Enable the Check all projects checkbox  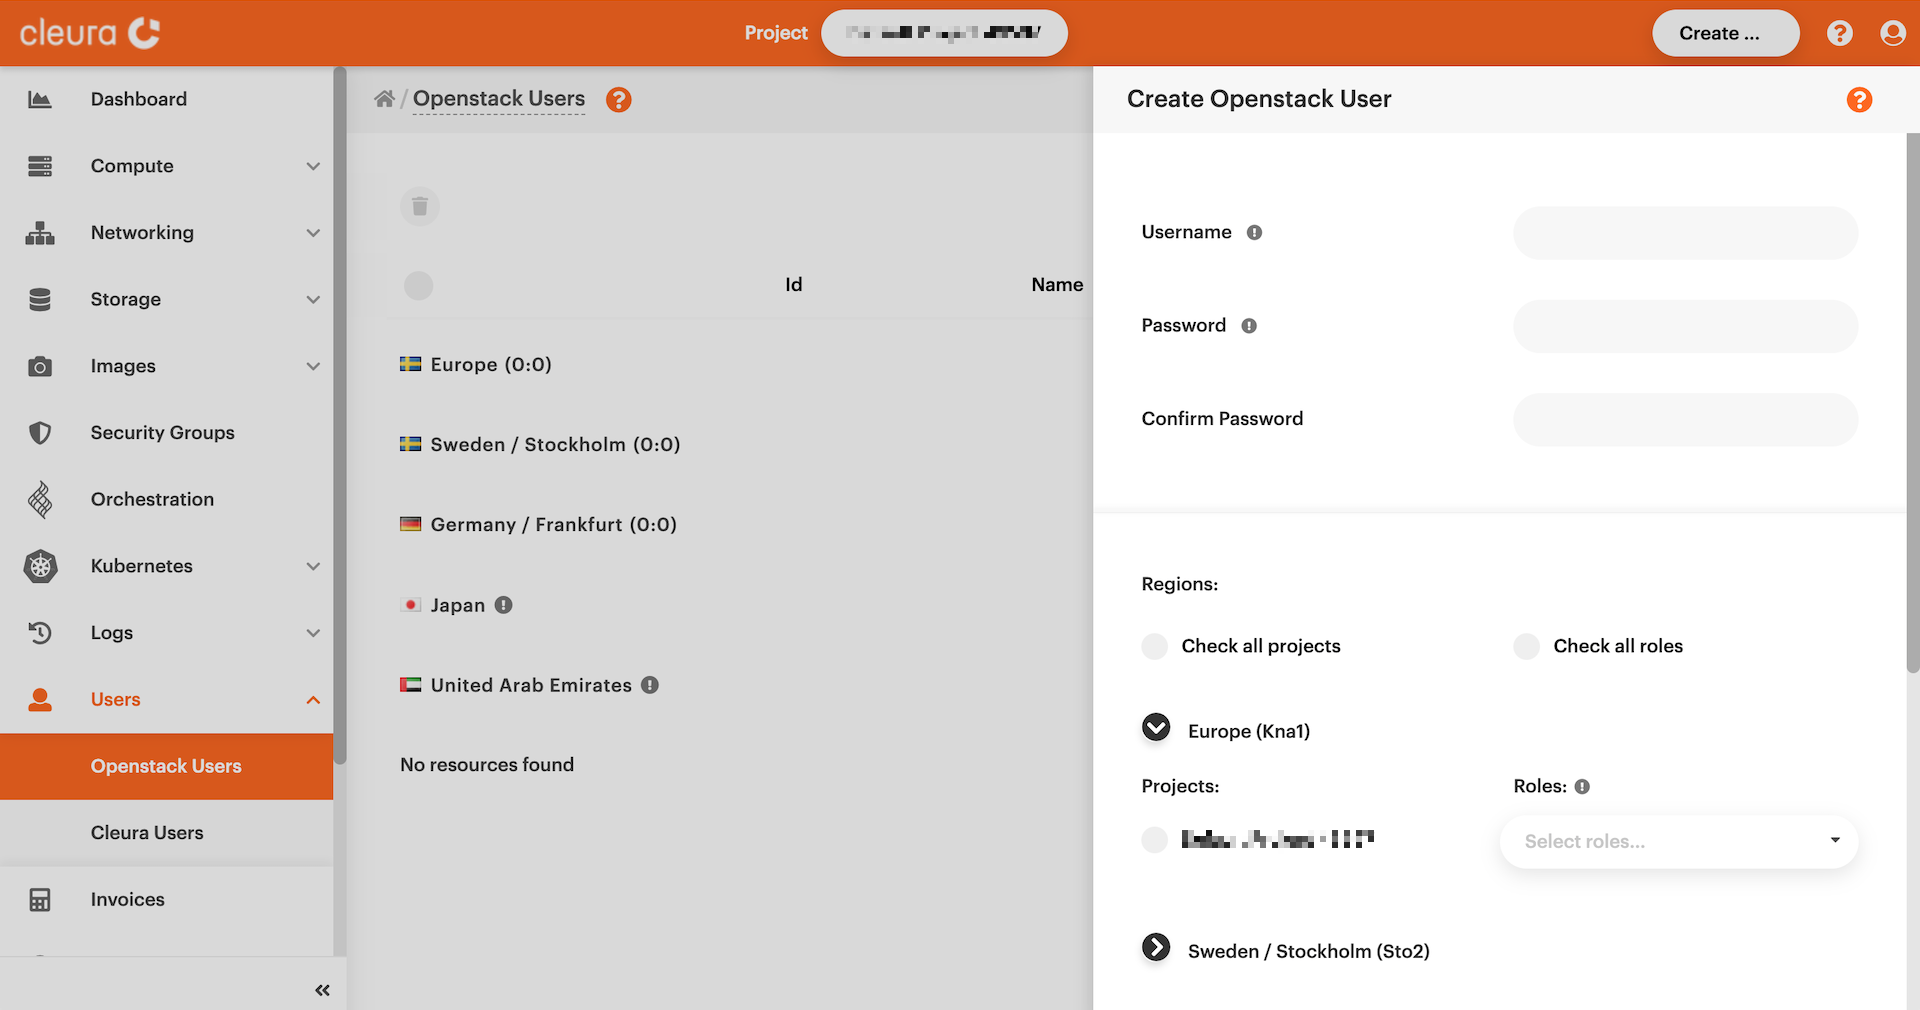[1154, 647]
